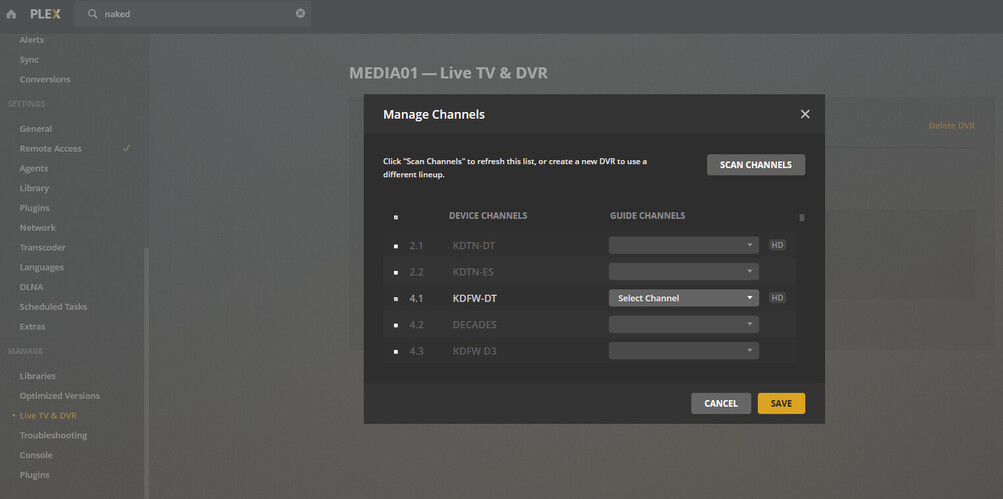Open Remote Access settings
Viewport: 1003px width, 499px height.
click(51, 148)
